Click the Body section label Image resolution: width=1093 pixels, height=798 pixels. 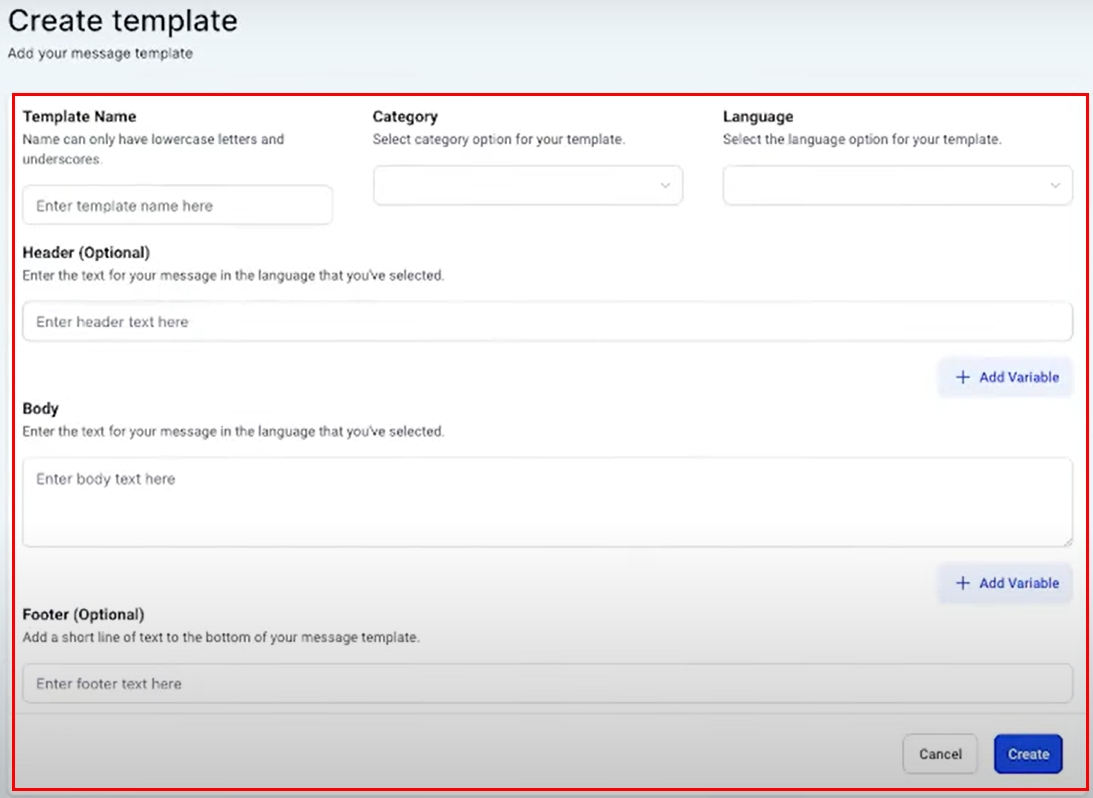(41, 409)
